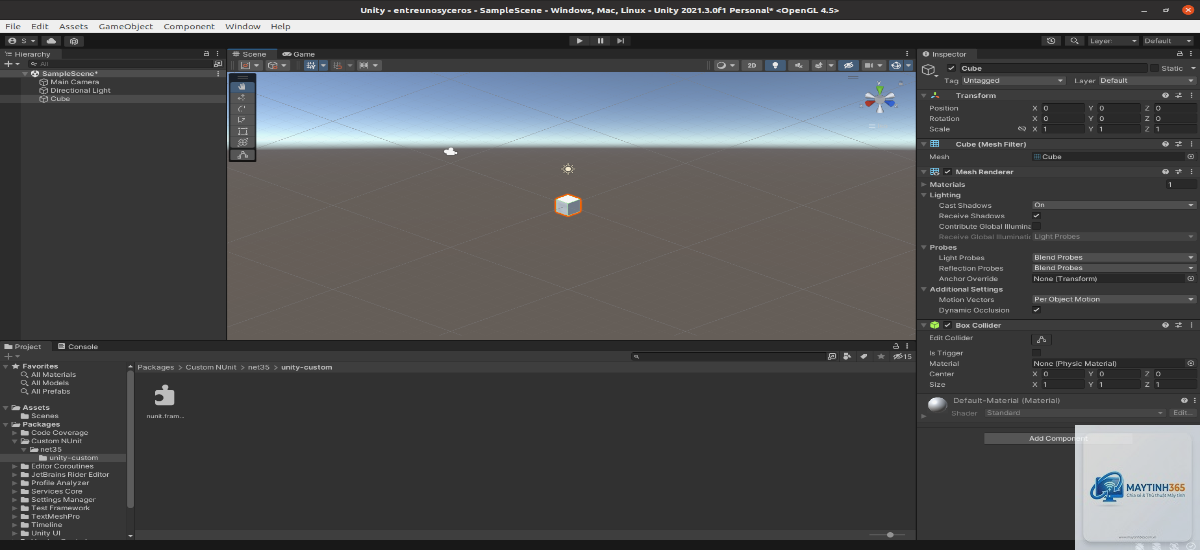Toggle 2D view mode in Scene
The height and width of the screenshot is (550, 1200).
tap(752, 65)
